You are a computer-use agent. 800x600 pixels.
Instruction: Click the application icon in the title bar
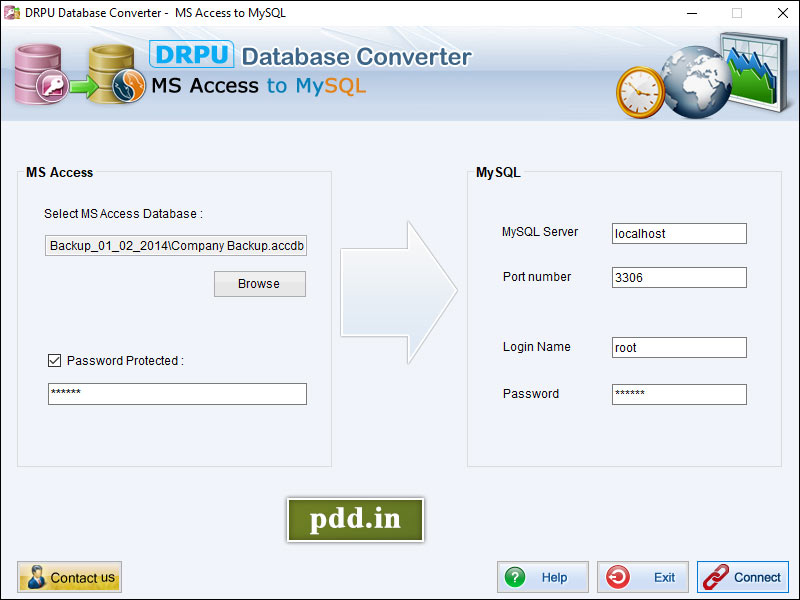pyautogui.click(x=12, y=12)
